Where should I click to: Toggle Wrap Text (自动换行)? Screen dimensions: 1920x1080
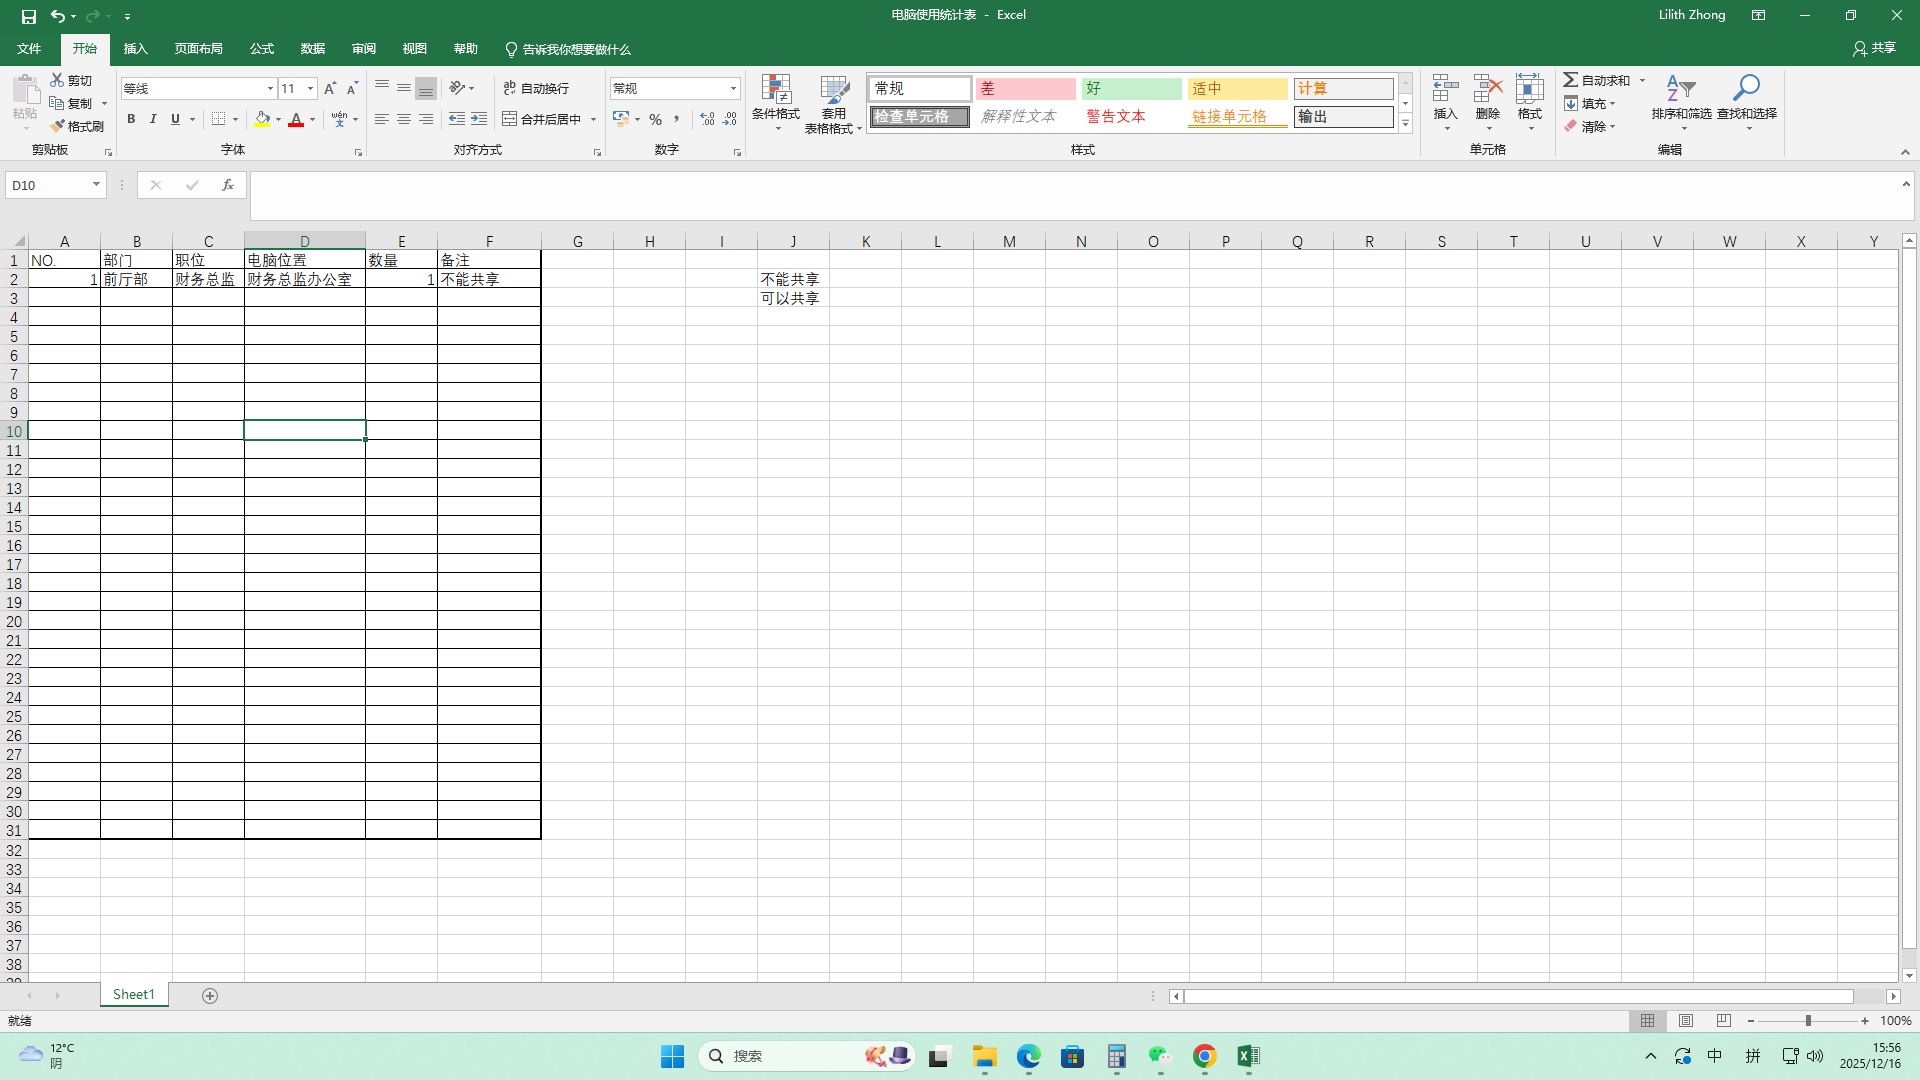pyautogui.click(x=536, y=89)
